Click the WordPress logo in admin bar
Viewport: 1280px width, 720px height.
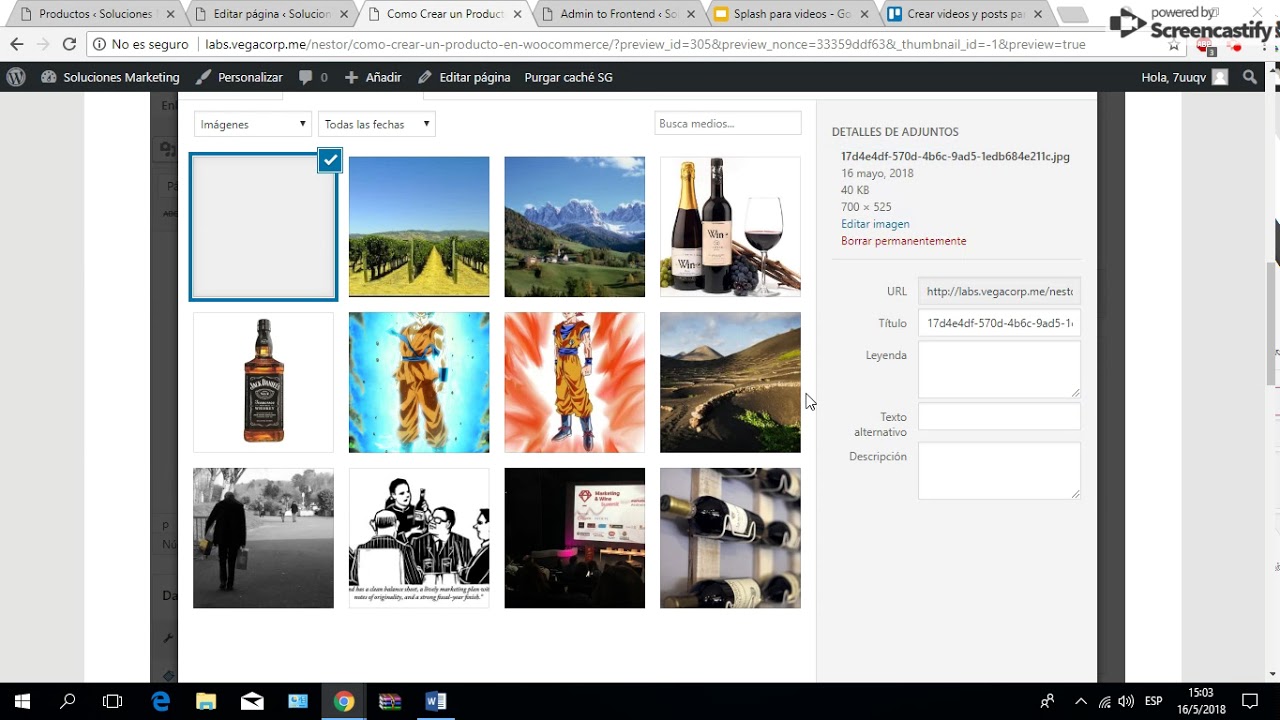pyautogui.click(x=16, y=77)
